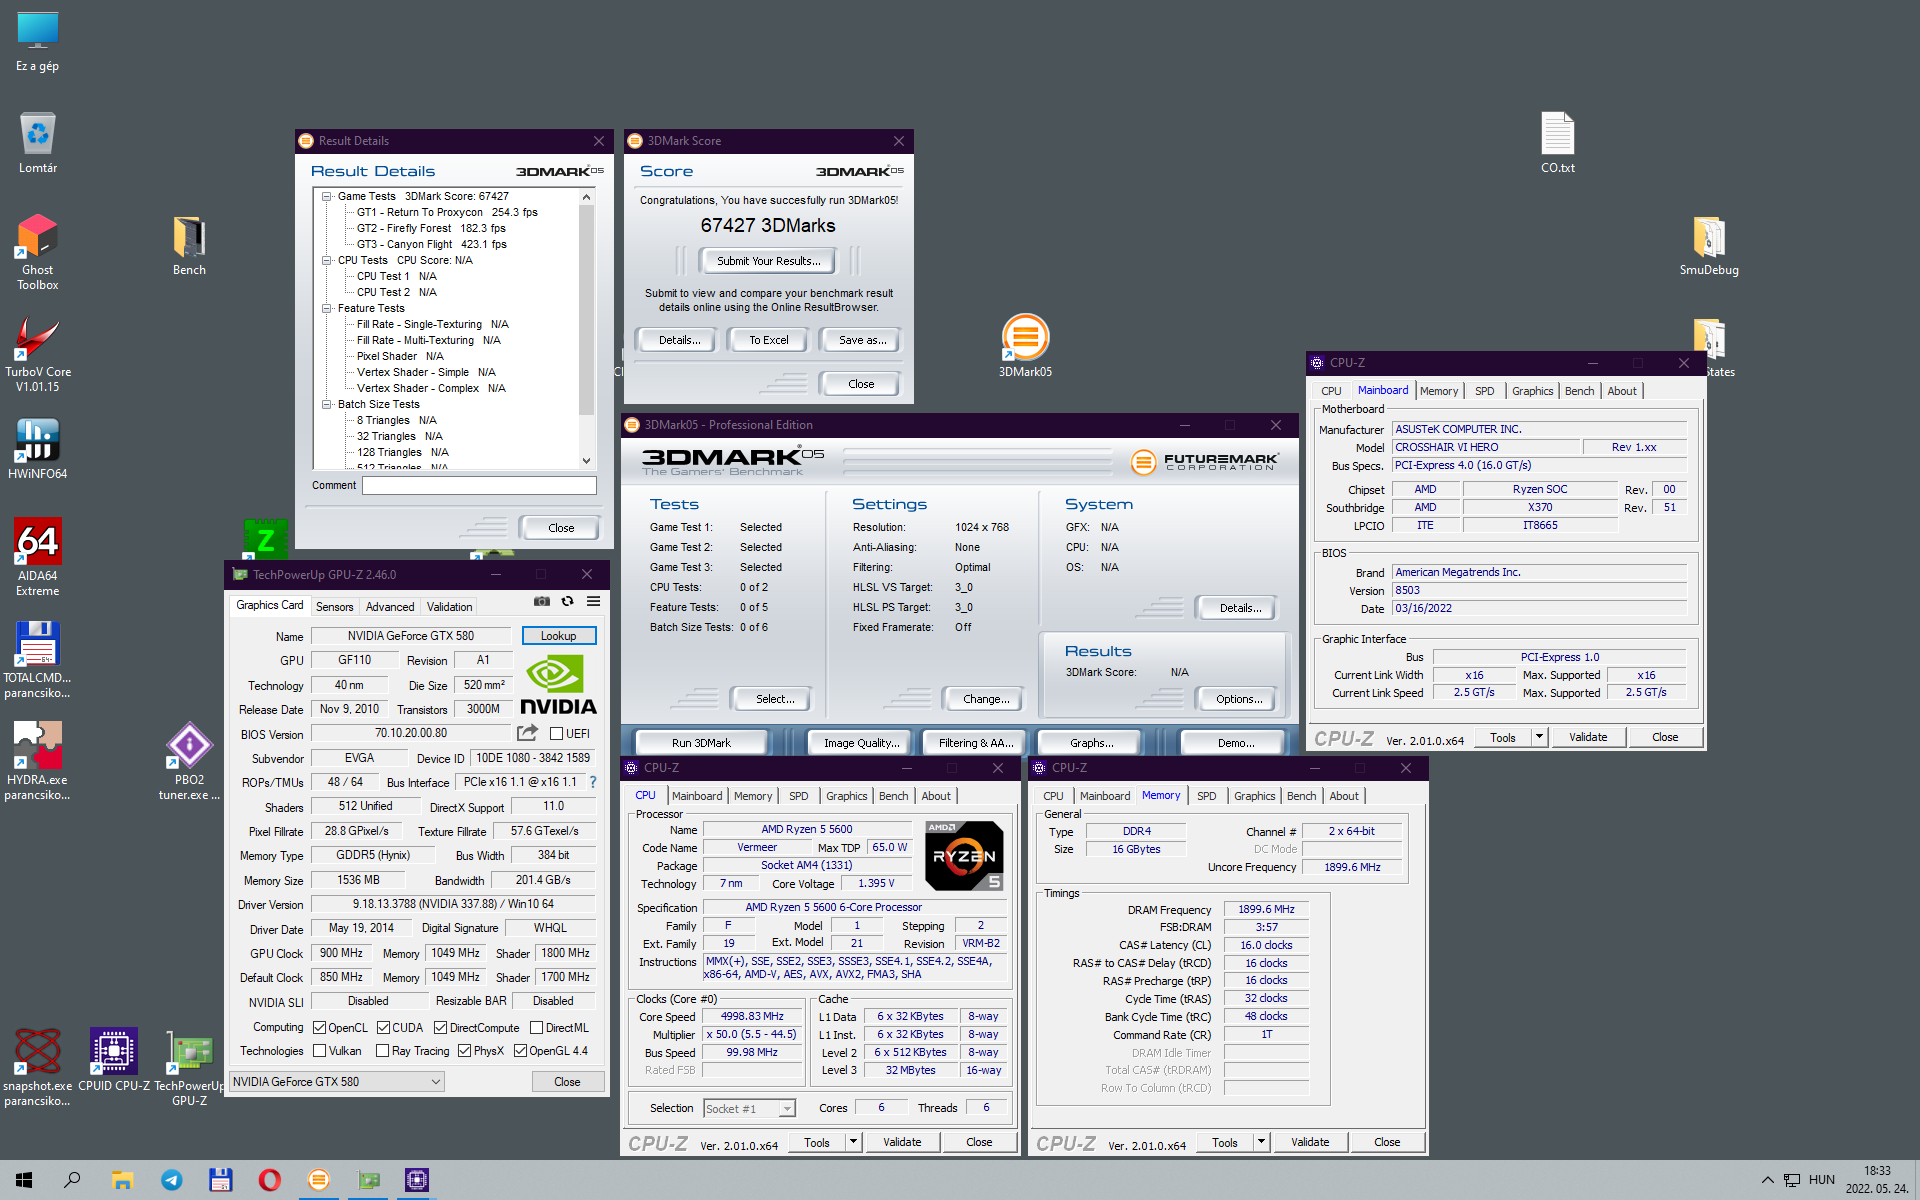The image size is (1920, 1200).
Task: Open the Bench folder on desktop
Action: pos(189,246)
